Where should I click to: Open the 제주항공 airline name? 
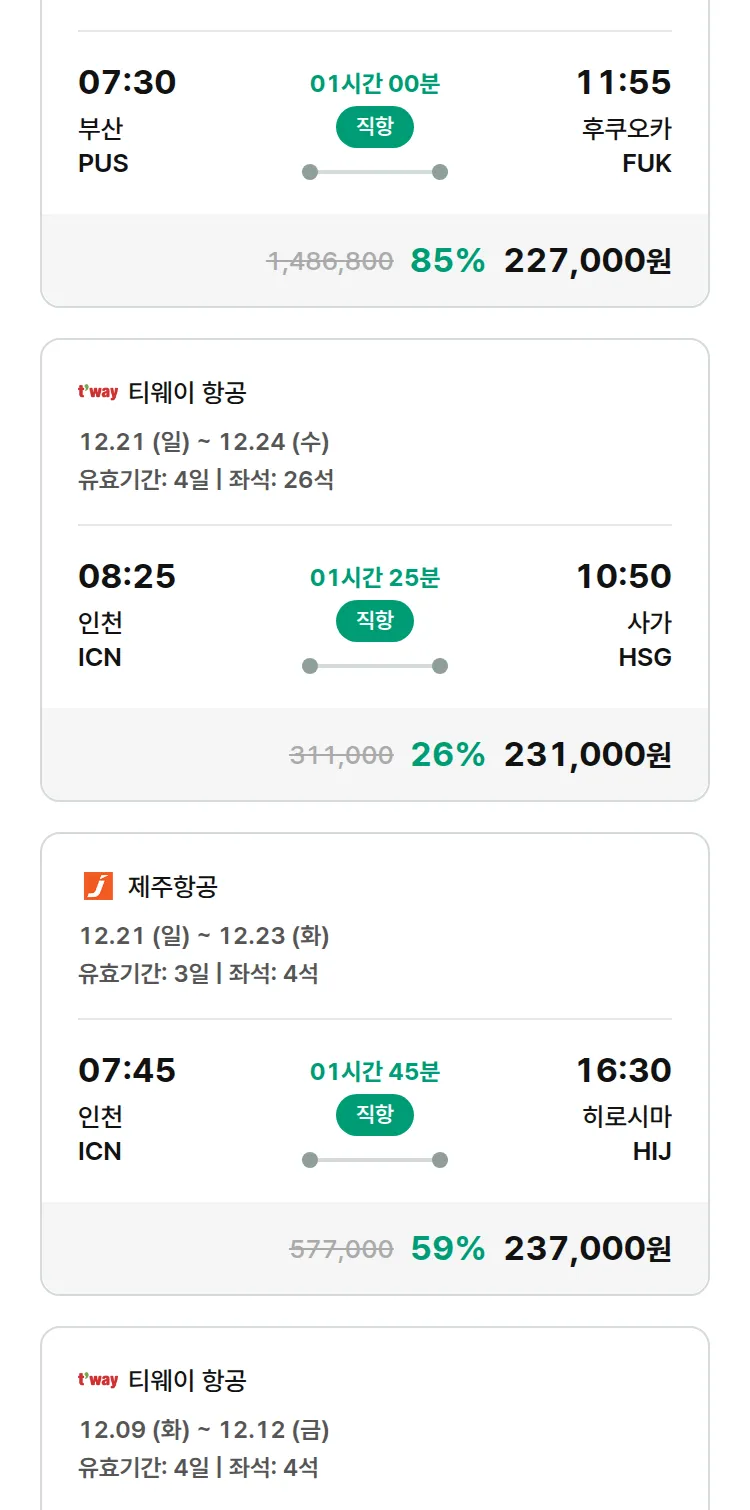[173, 886]
